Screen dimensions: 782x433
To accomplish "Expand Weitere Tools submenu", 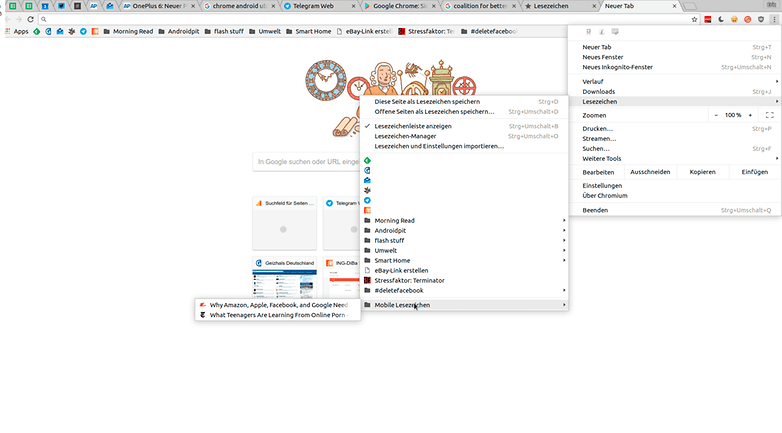I will 675,159.
